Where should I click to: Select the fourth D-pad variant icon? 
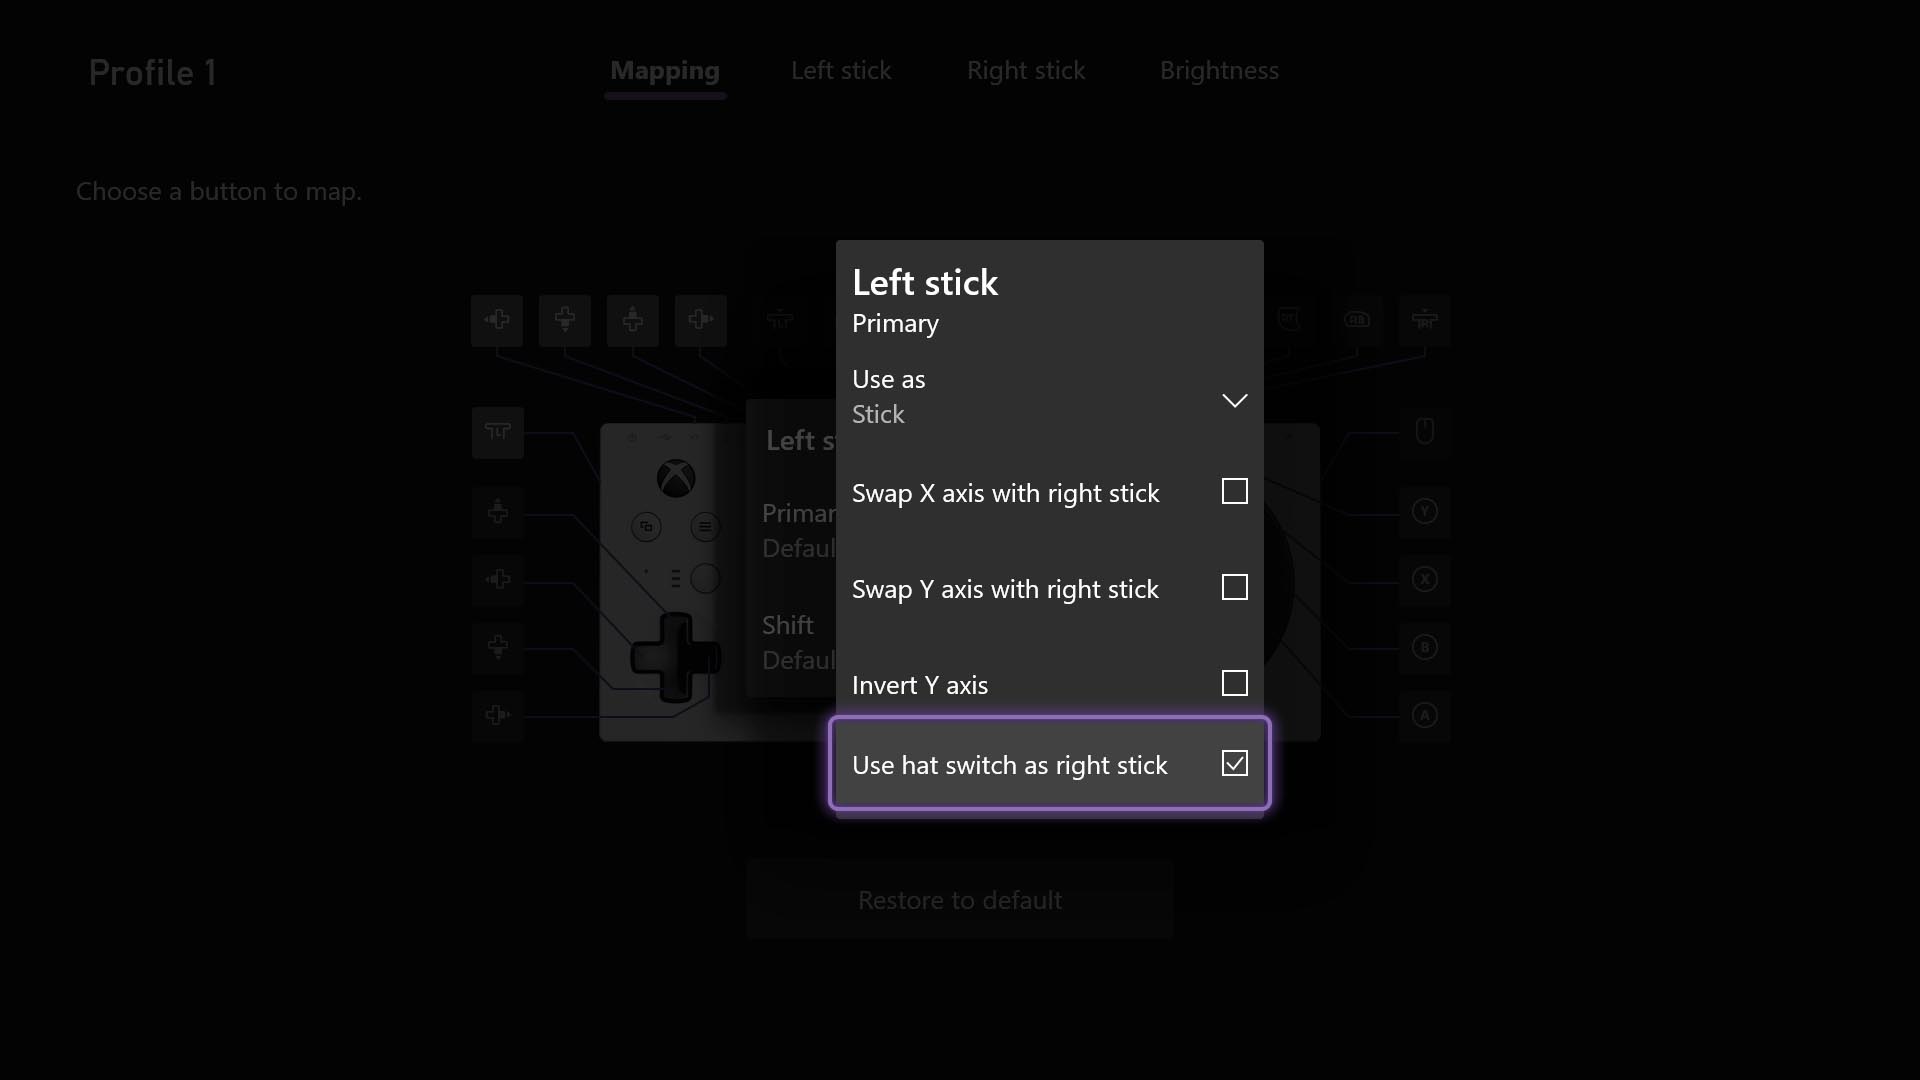click(x=700, y=319)
